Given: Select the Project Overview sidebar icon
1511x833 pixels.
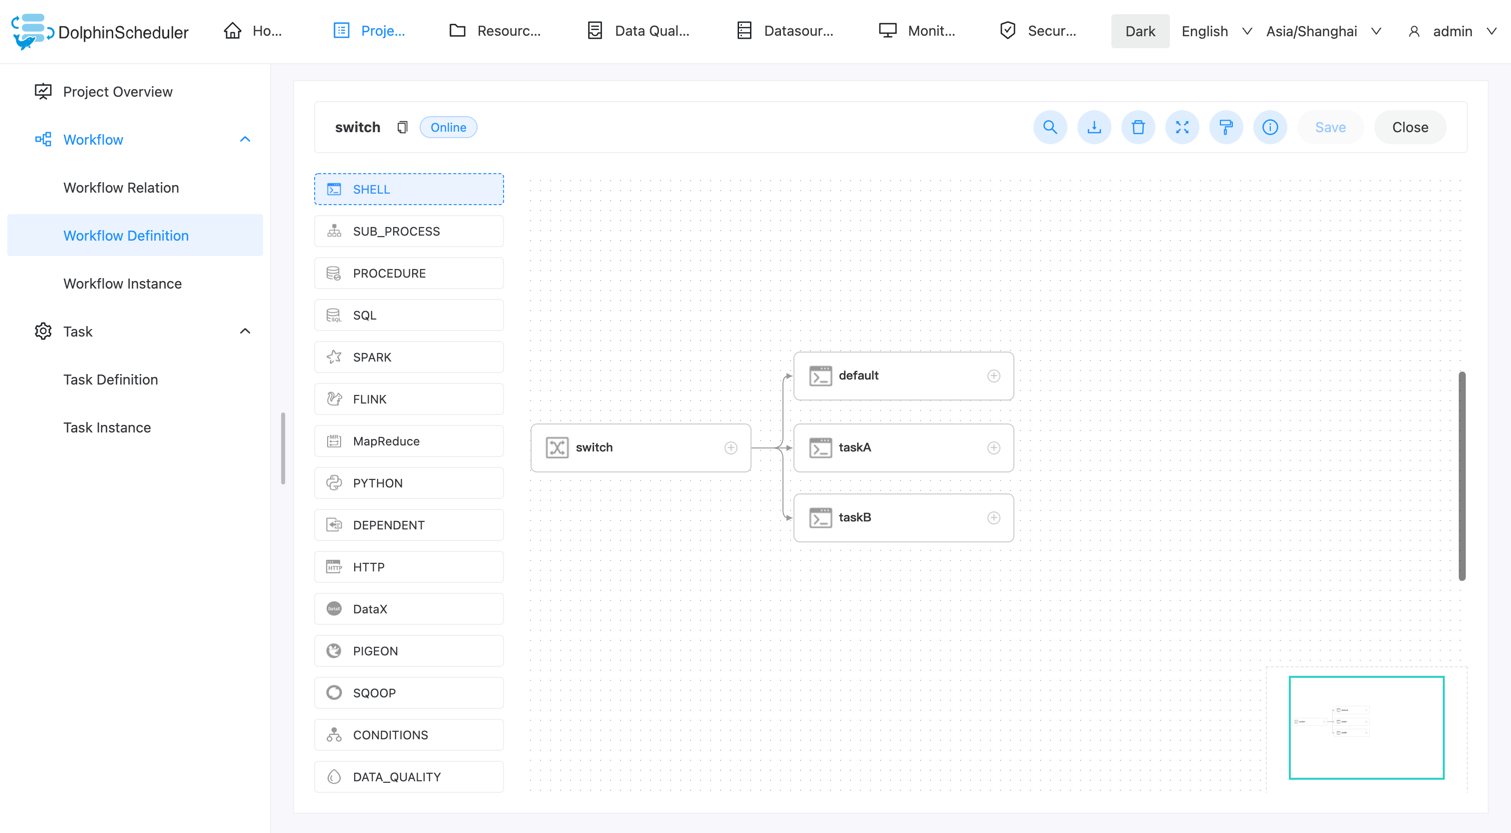Looking at the screenshot, I should (43, 91).
